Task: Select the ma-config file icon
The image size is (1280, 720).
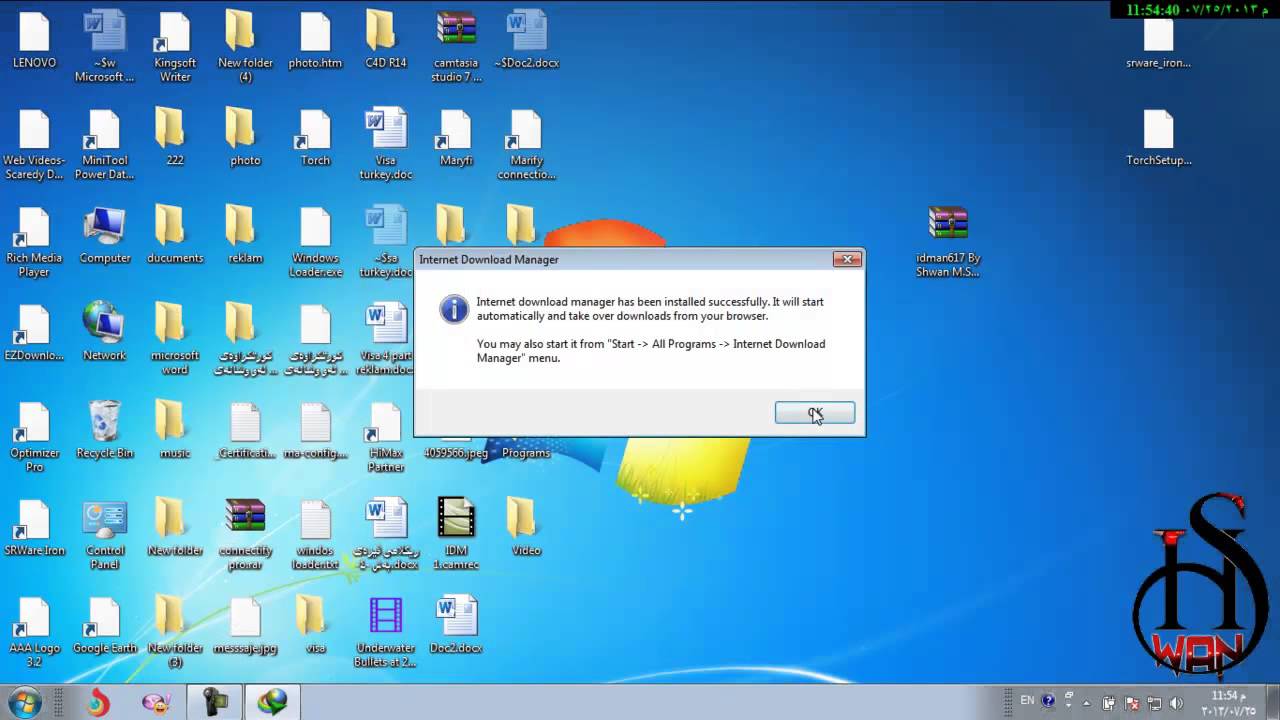Action: click(315, 431)
